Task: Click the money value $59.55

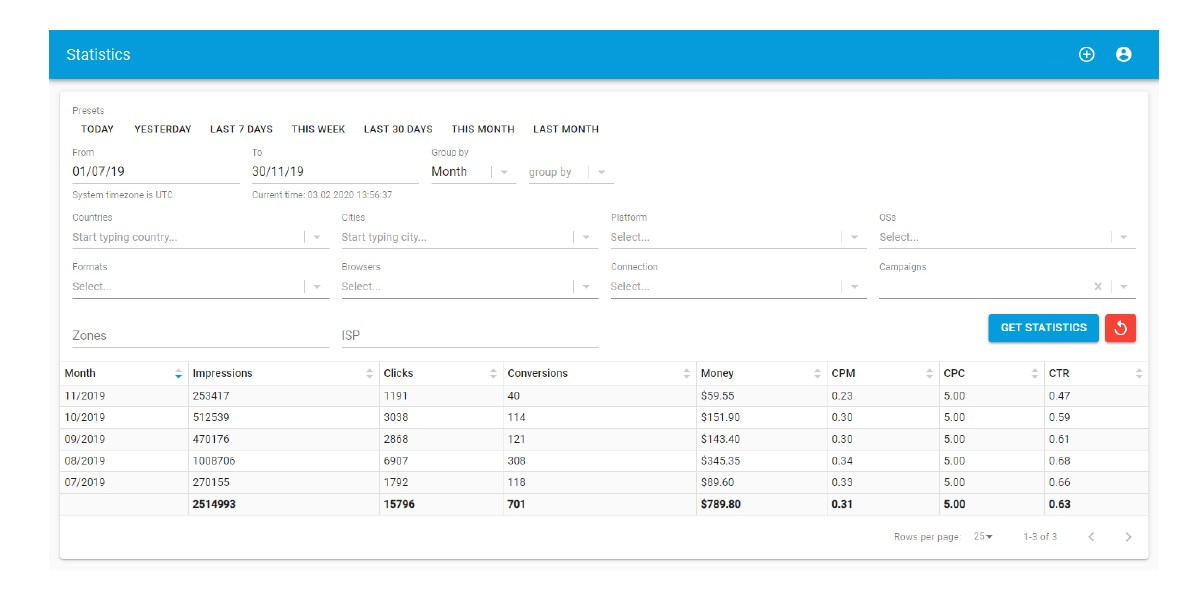Action: coord(717,396)
